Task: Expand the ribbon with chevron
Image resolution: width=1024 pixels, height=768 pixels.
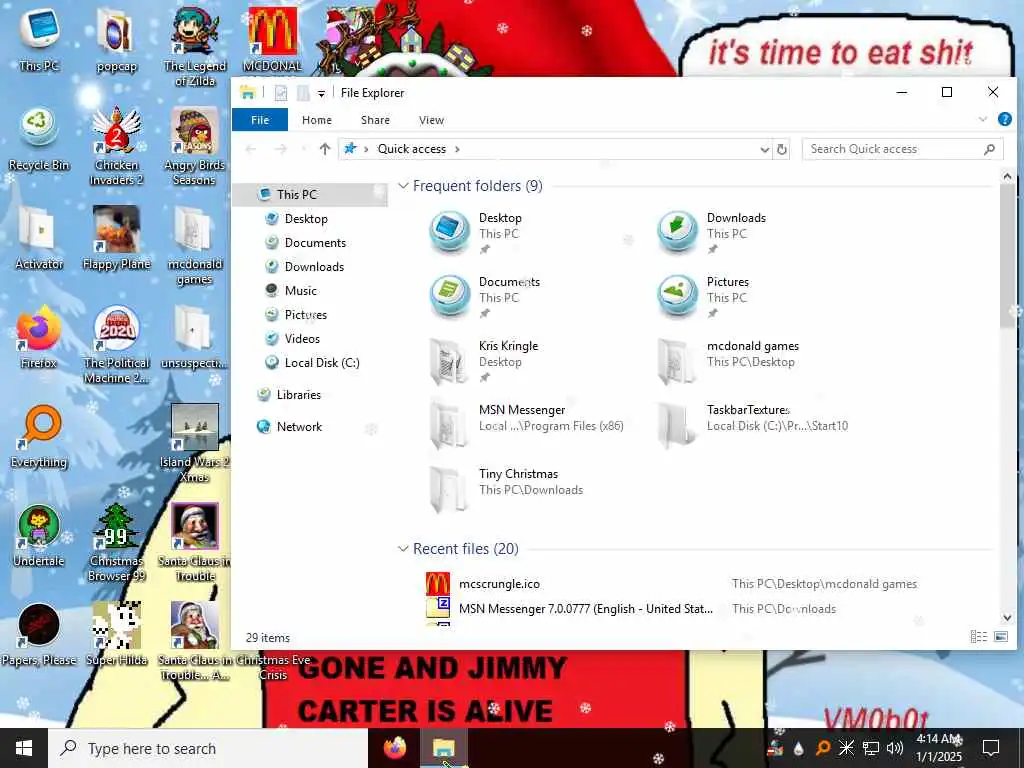Action: 983,120
